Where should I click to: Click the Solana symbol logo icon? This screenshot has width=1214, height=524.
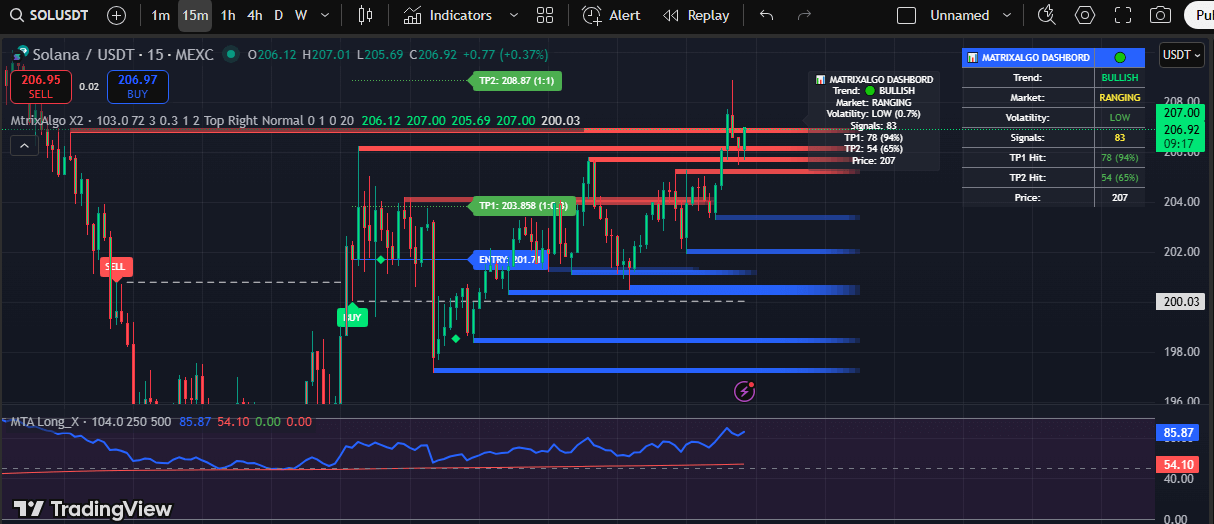pos(19,55)
